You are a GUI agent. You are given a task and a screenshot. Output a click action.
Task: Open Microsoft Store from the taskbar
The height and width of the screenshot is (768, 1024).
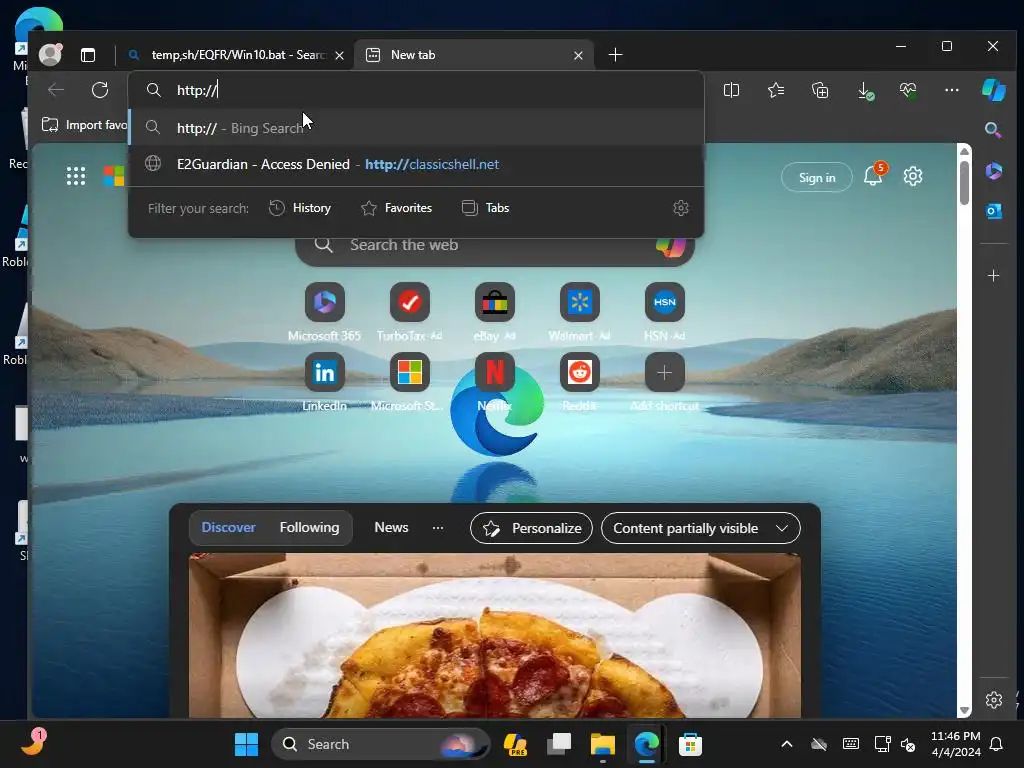(690, 744)
